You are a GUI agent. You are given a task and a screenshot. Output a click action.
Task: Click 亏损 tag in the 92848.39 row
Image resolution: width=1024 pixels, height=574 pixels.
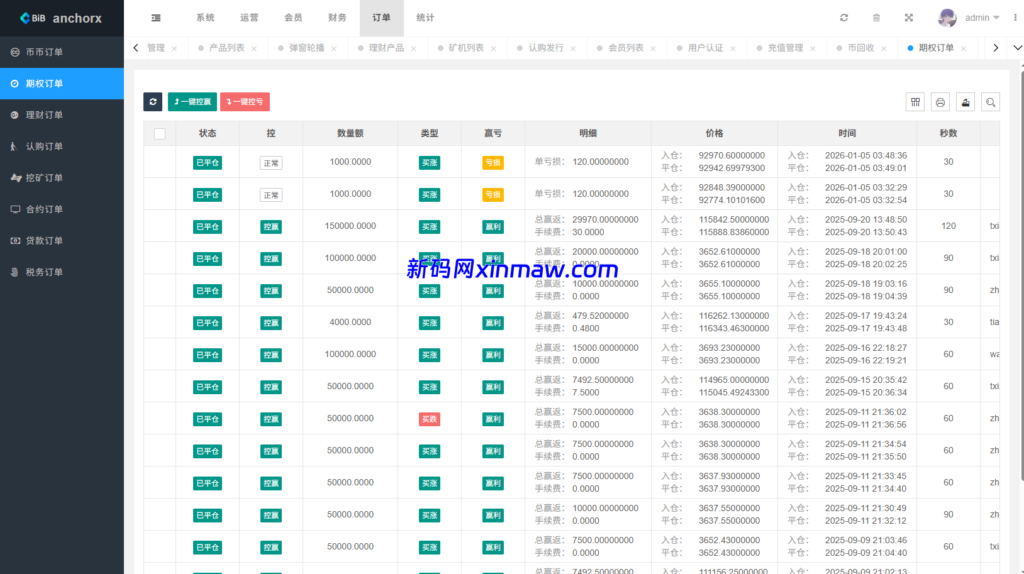click(492, 195)
